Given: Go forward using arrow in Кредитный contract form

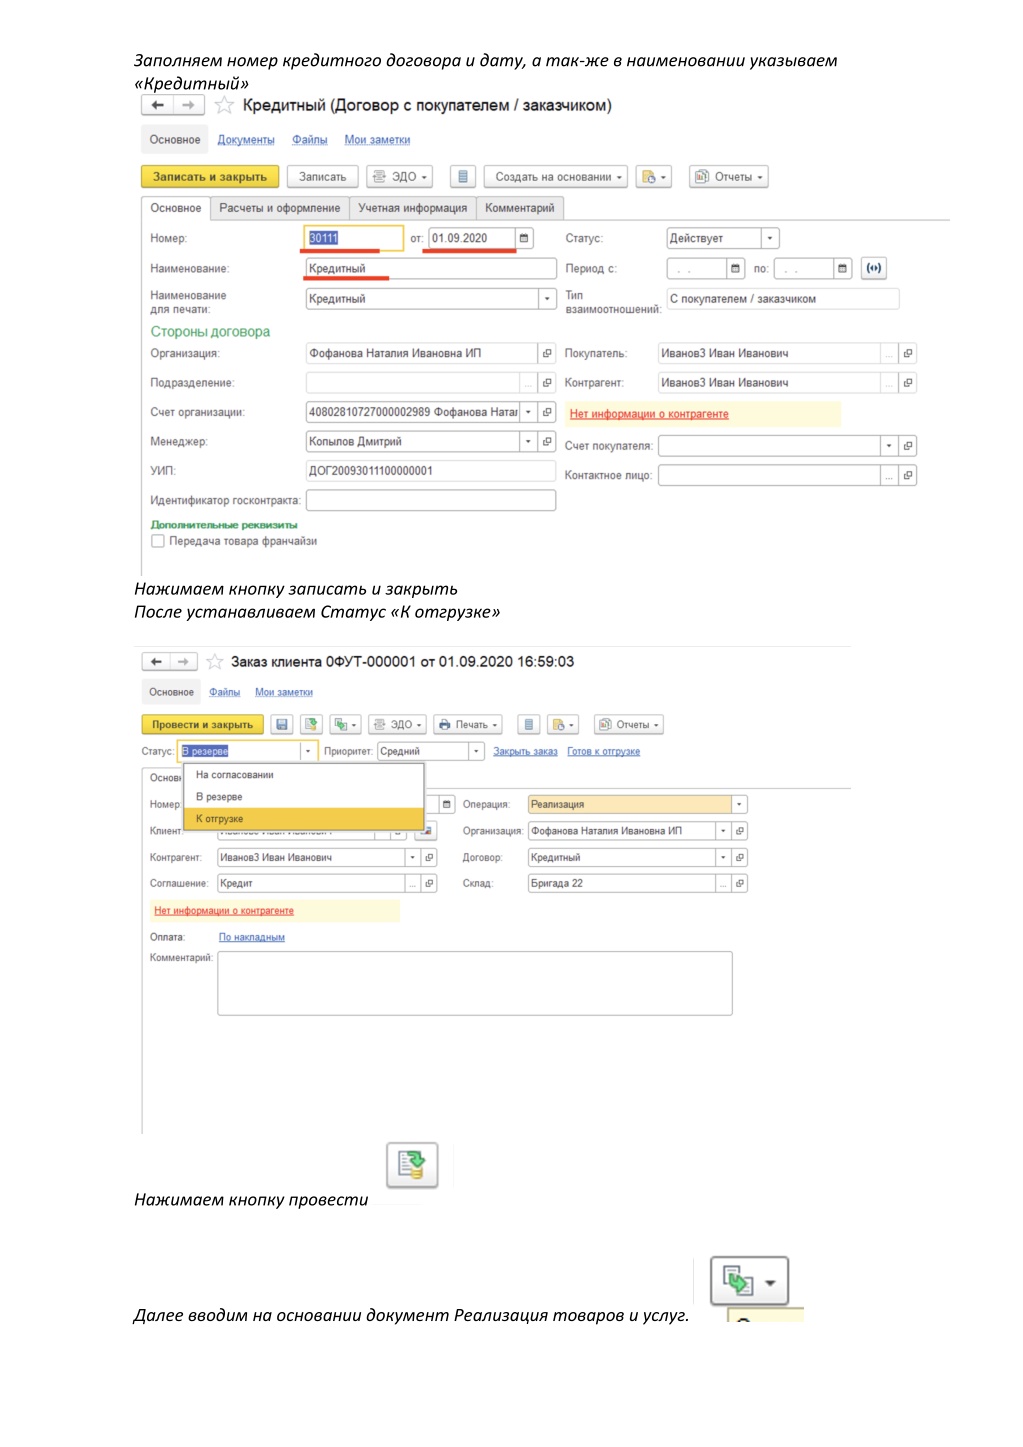Looking at the screenshot, I should tap(189, 105).
